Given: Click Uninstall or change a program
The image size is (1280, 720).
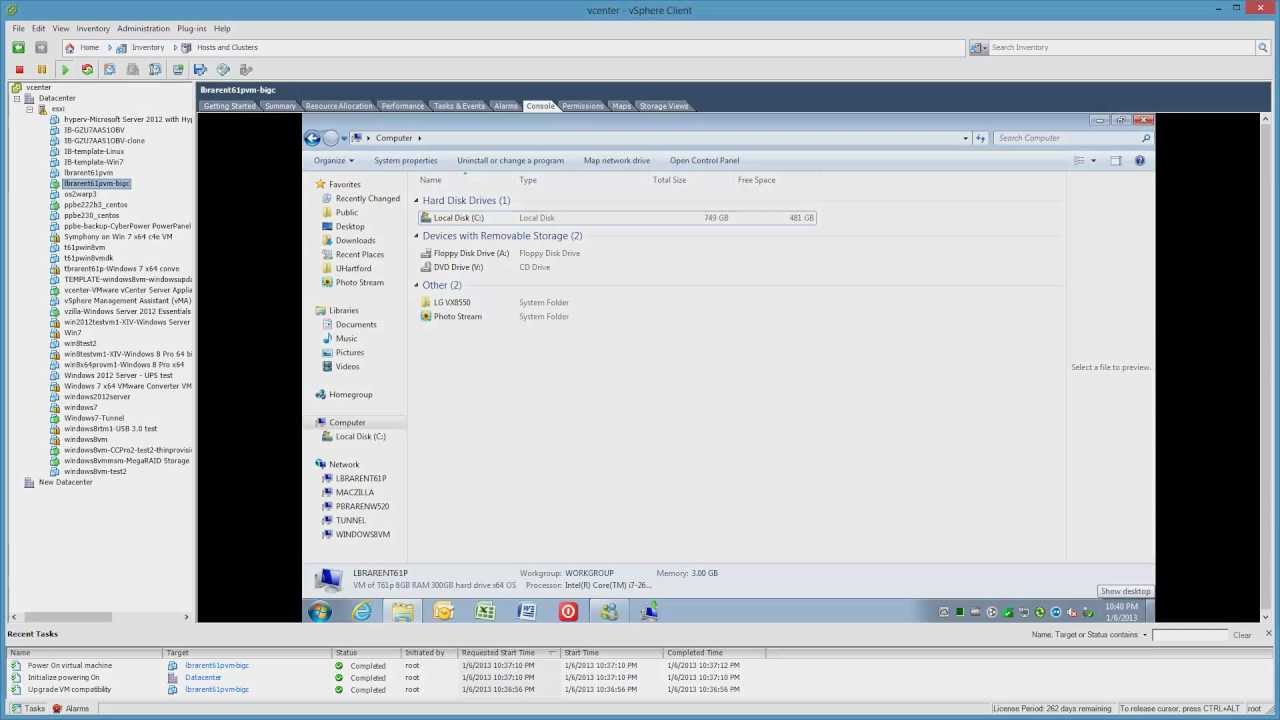Looking at the screenshot, I should (510, 161).
